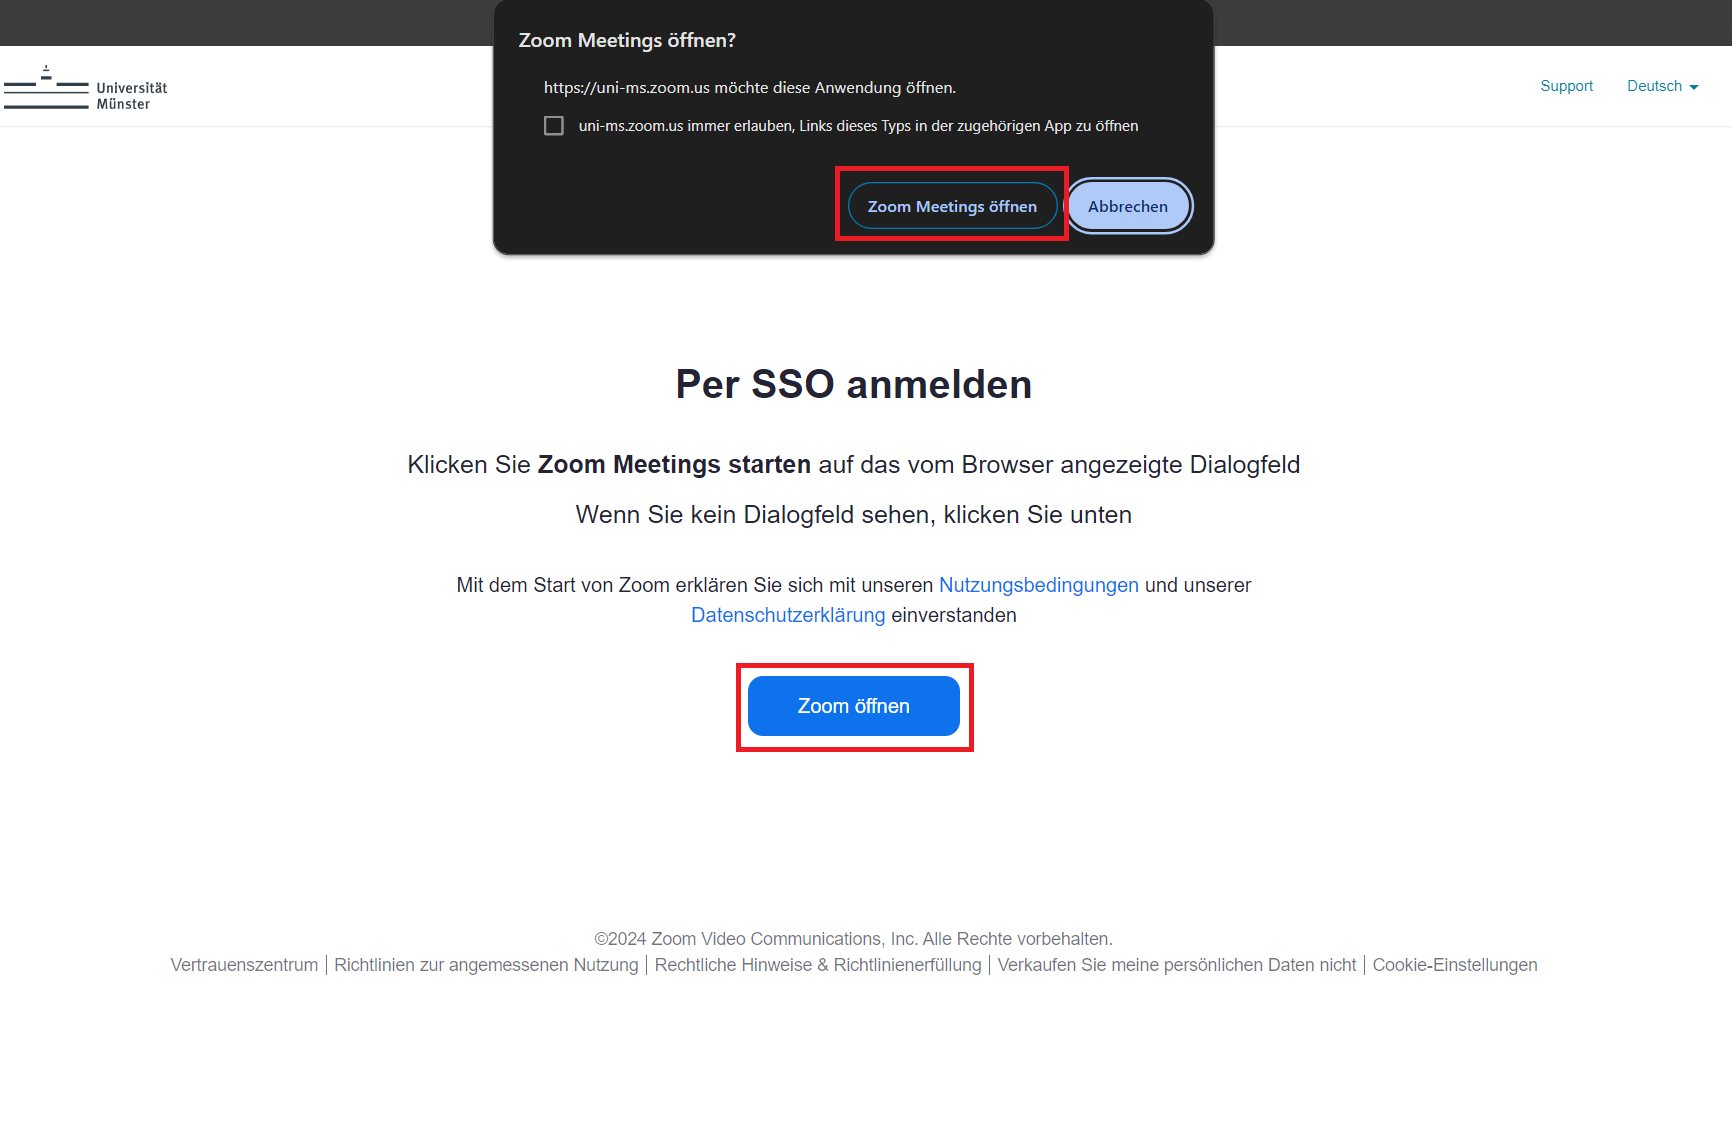The image size is (1732, 1138).
Task: Click the Zoom Meetings öffnen? dialog title
Action: [x=627, y=40]
